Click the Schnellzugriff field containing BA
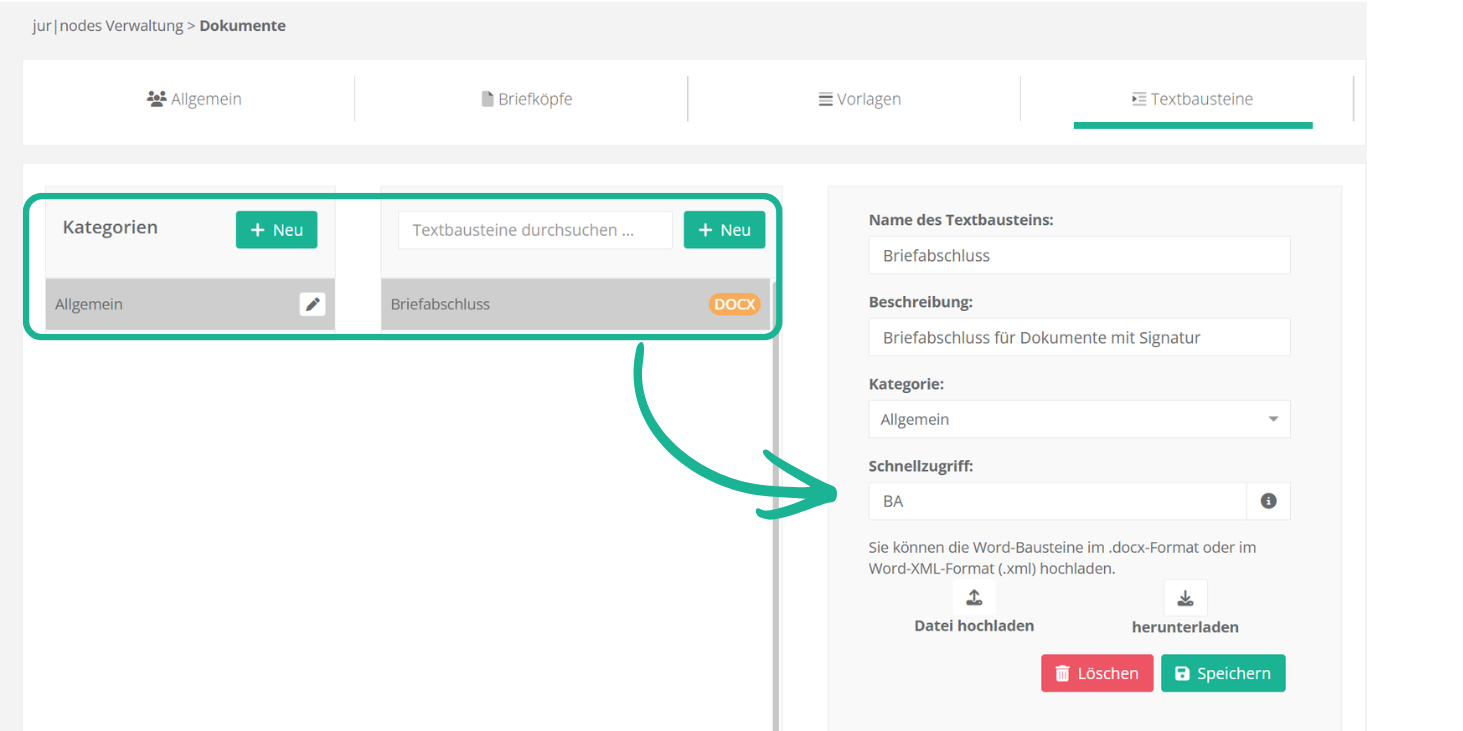This screenshot has width=1463, height=731. tap(1057, 501)
